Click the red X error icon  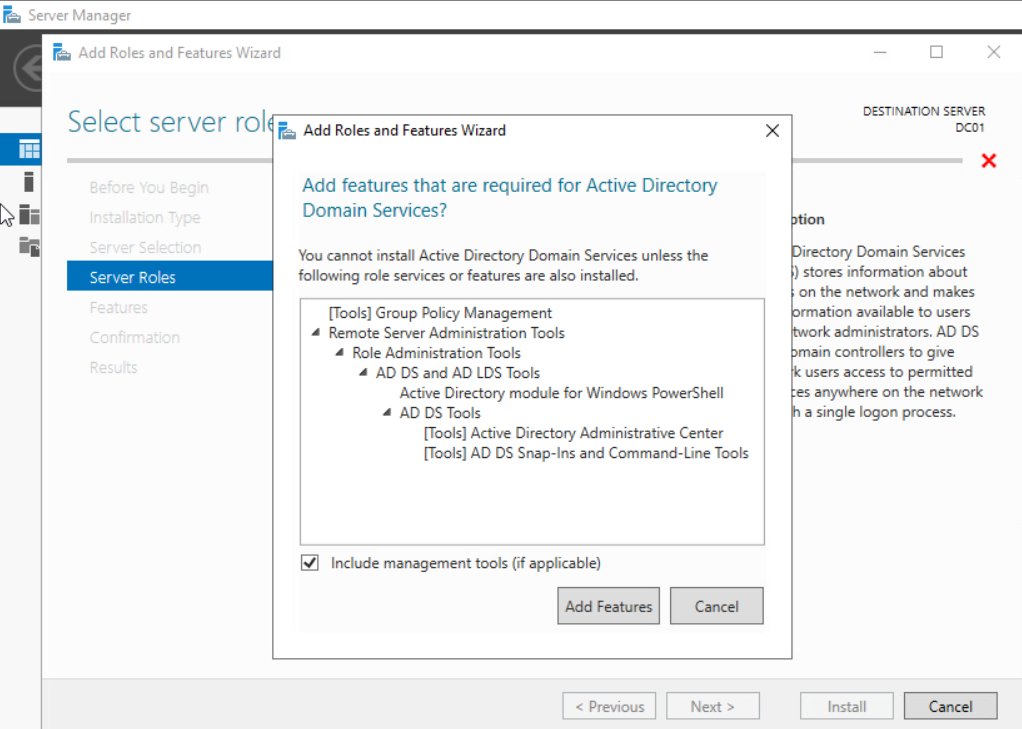(x=989, y=160)
